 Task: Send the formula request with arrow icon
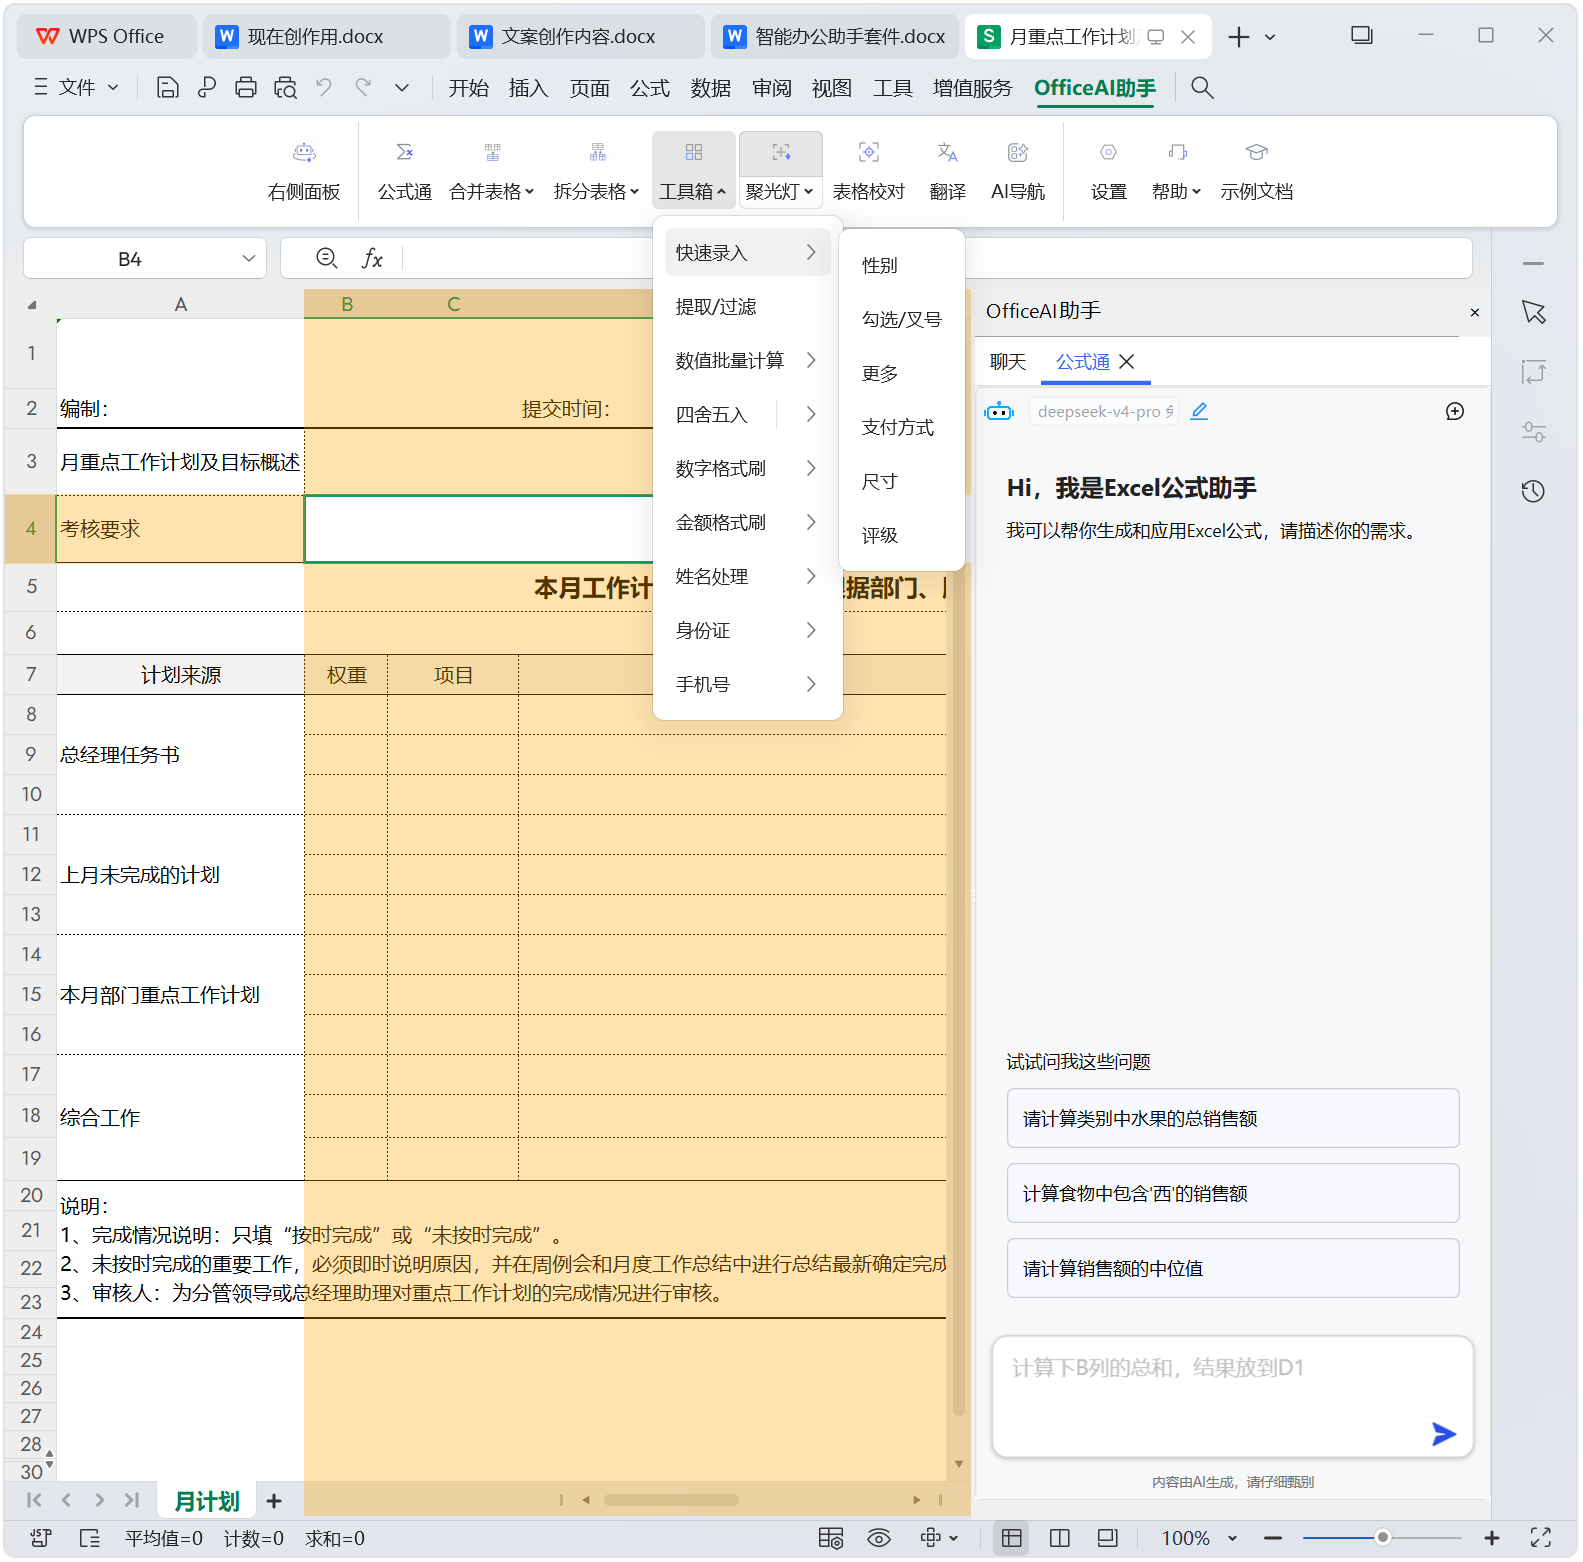click(1443, 1434)
